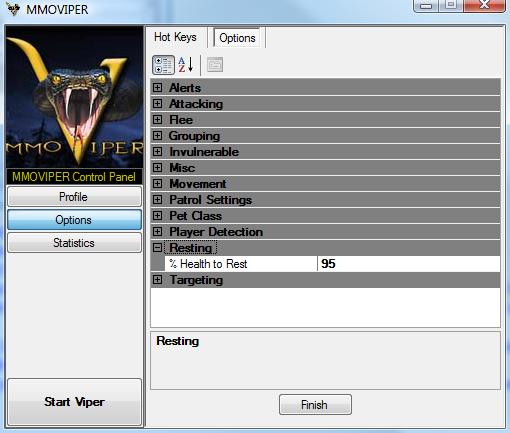Expand the Grouping category
Screen dimensions: 510x433
pos(157,136)
